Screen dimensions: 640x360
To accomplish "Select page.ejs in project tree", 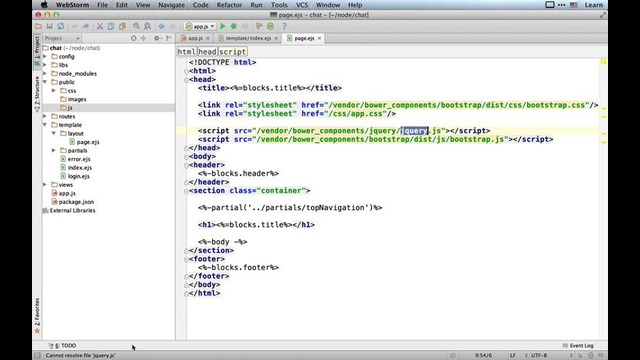I will point(88,142).
